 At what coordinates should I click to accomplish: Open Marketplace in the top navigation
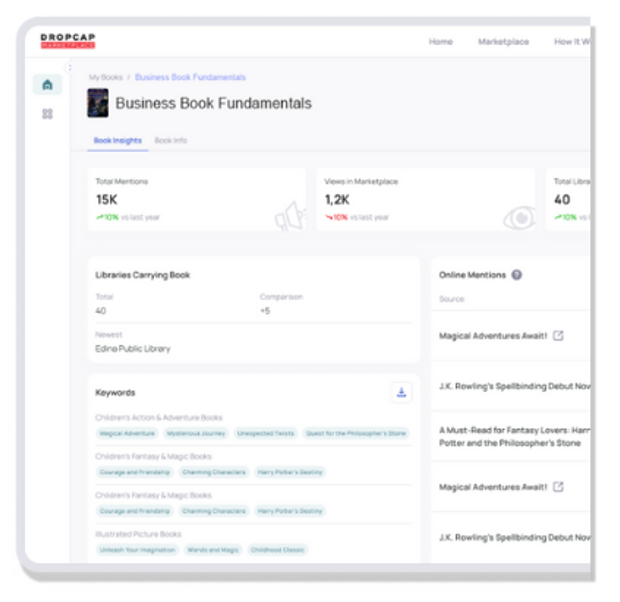pyautogui.click(x=503, y=42)
